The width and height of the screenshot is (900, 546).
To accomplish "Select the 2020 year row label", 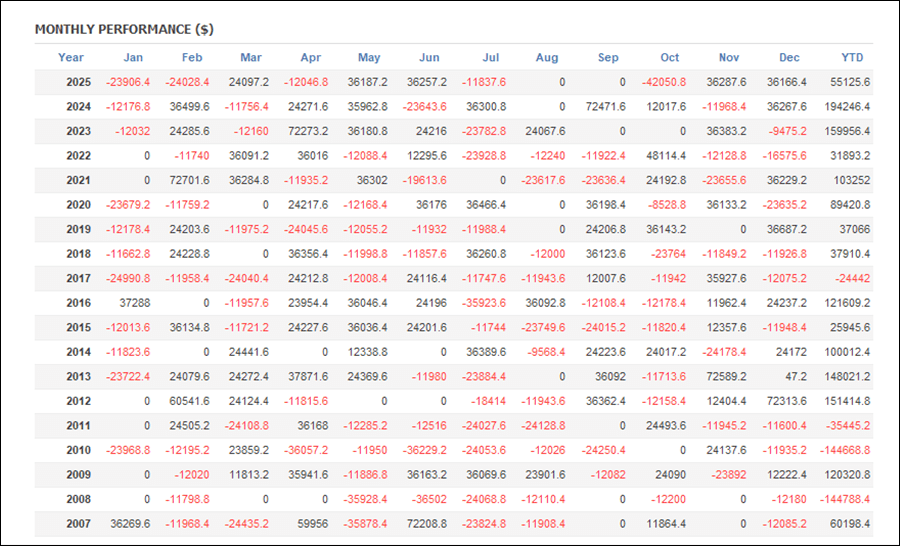I will (78, 204).
